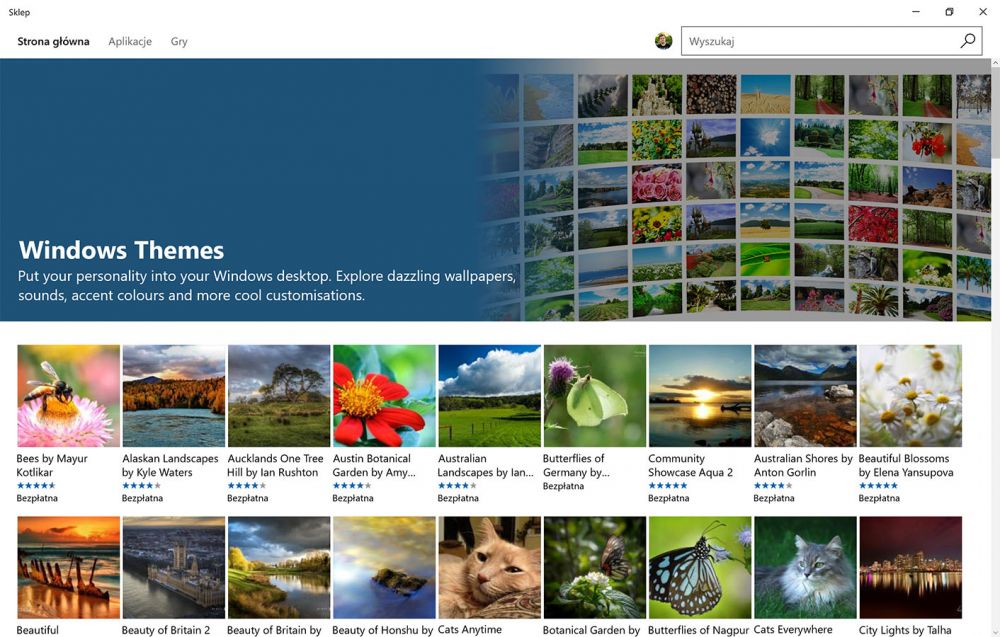Click Bezpłatna price under Australian Shores

coord(774,498)
